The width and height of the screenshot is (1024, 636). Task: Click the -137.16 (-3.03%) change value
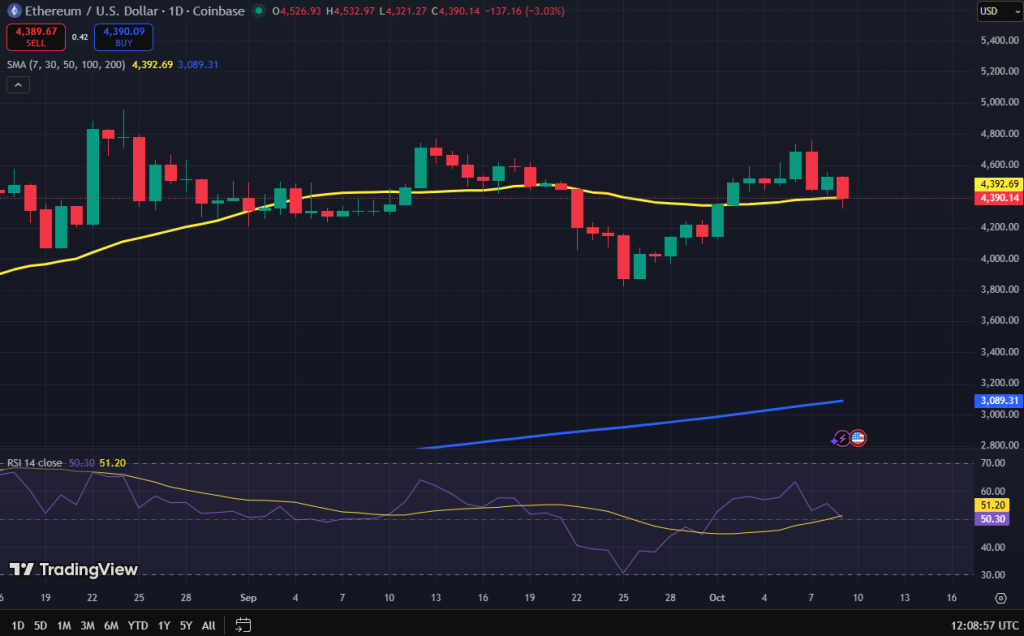point(524,11)
